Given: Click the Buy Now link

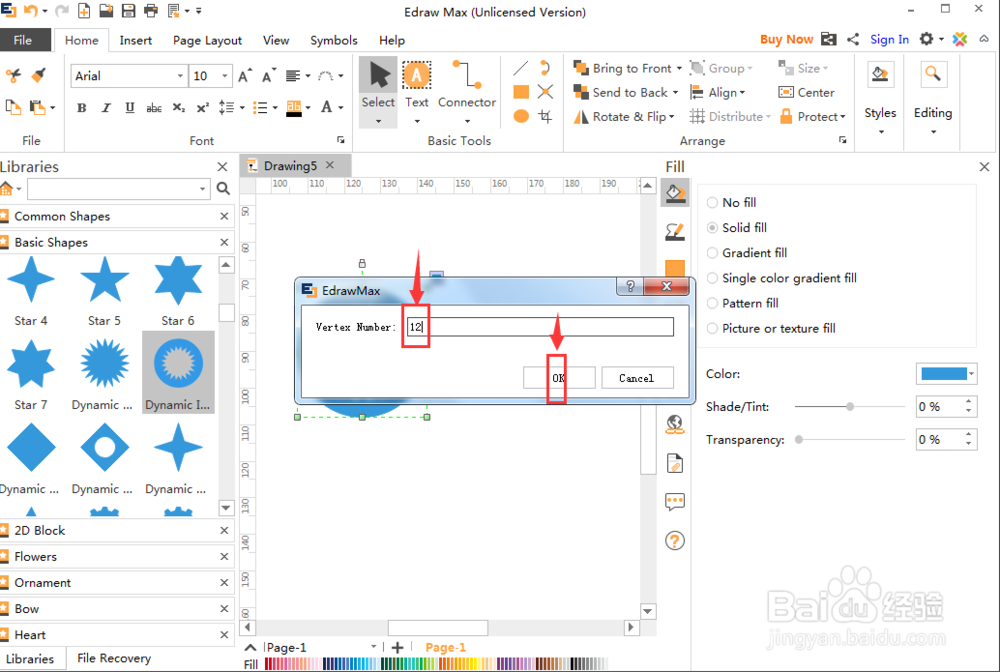Looking at the screenshot, I should click(786, 40).
